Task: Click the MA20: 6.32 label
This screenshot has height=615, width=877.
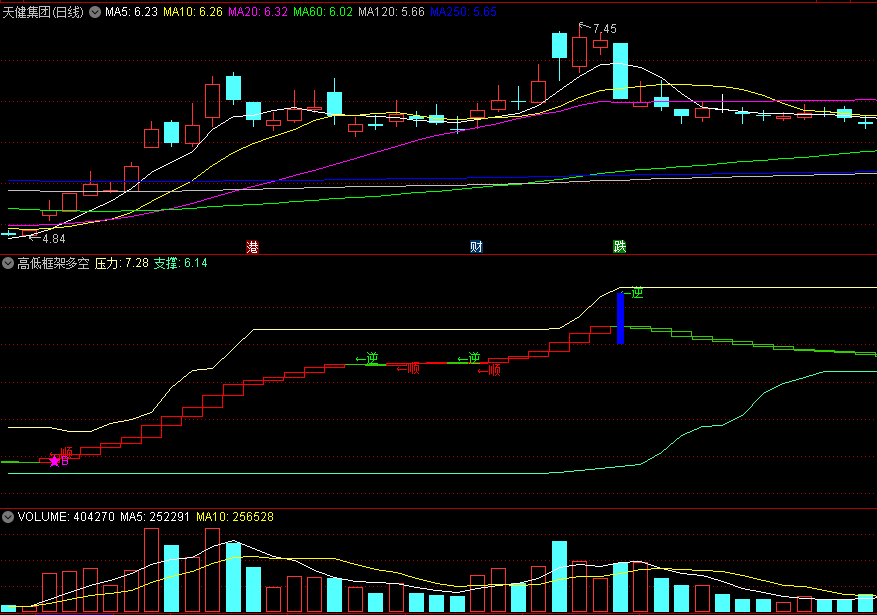Action: pyautogui.click(x=258, y=12)
